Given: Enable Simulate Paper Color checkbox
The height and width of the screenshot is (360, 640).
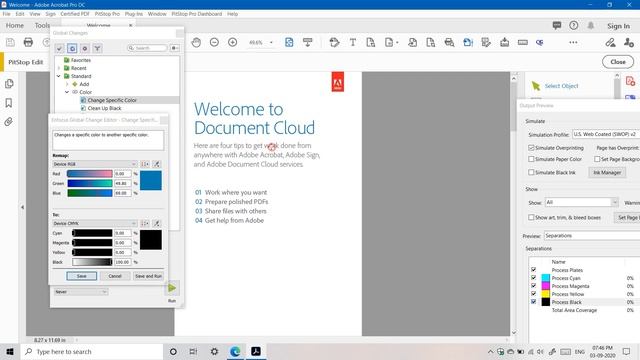Looking at the screenshot, I should (x=531, y=159).
